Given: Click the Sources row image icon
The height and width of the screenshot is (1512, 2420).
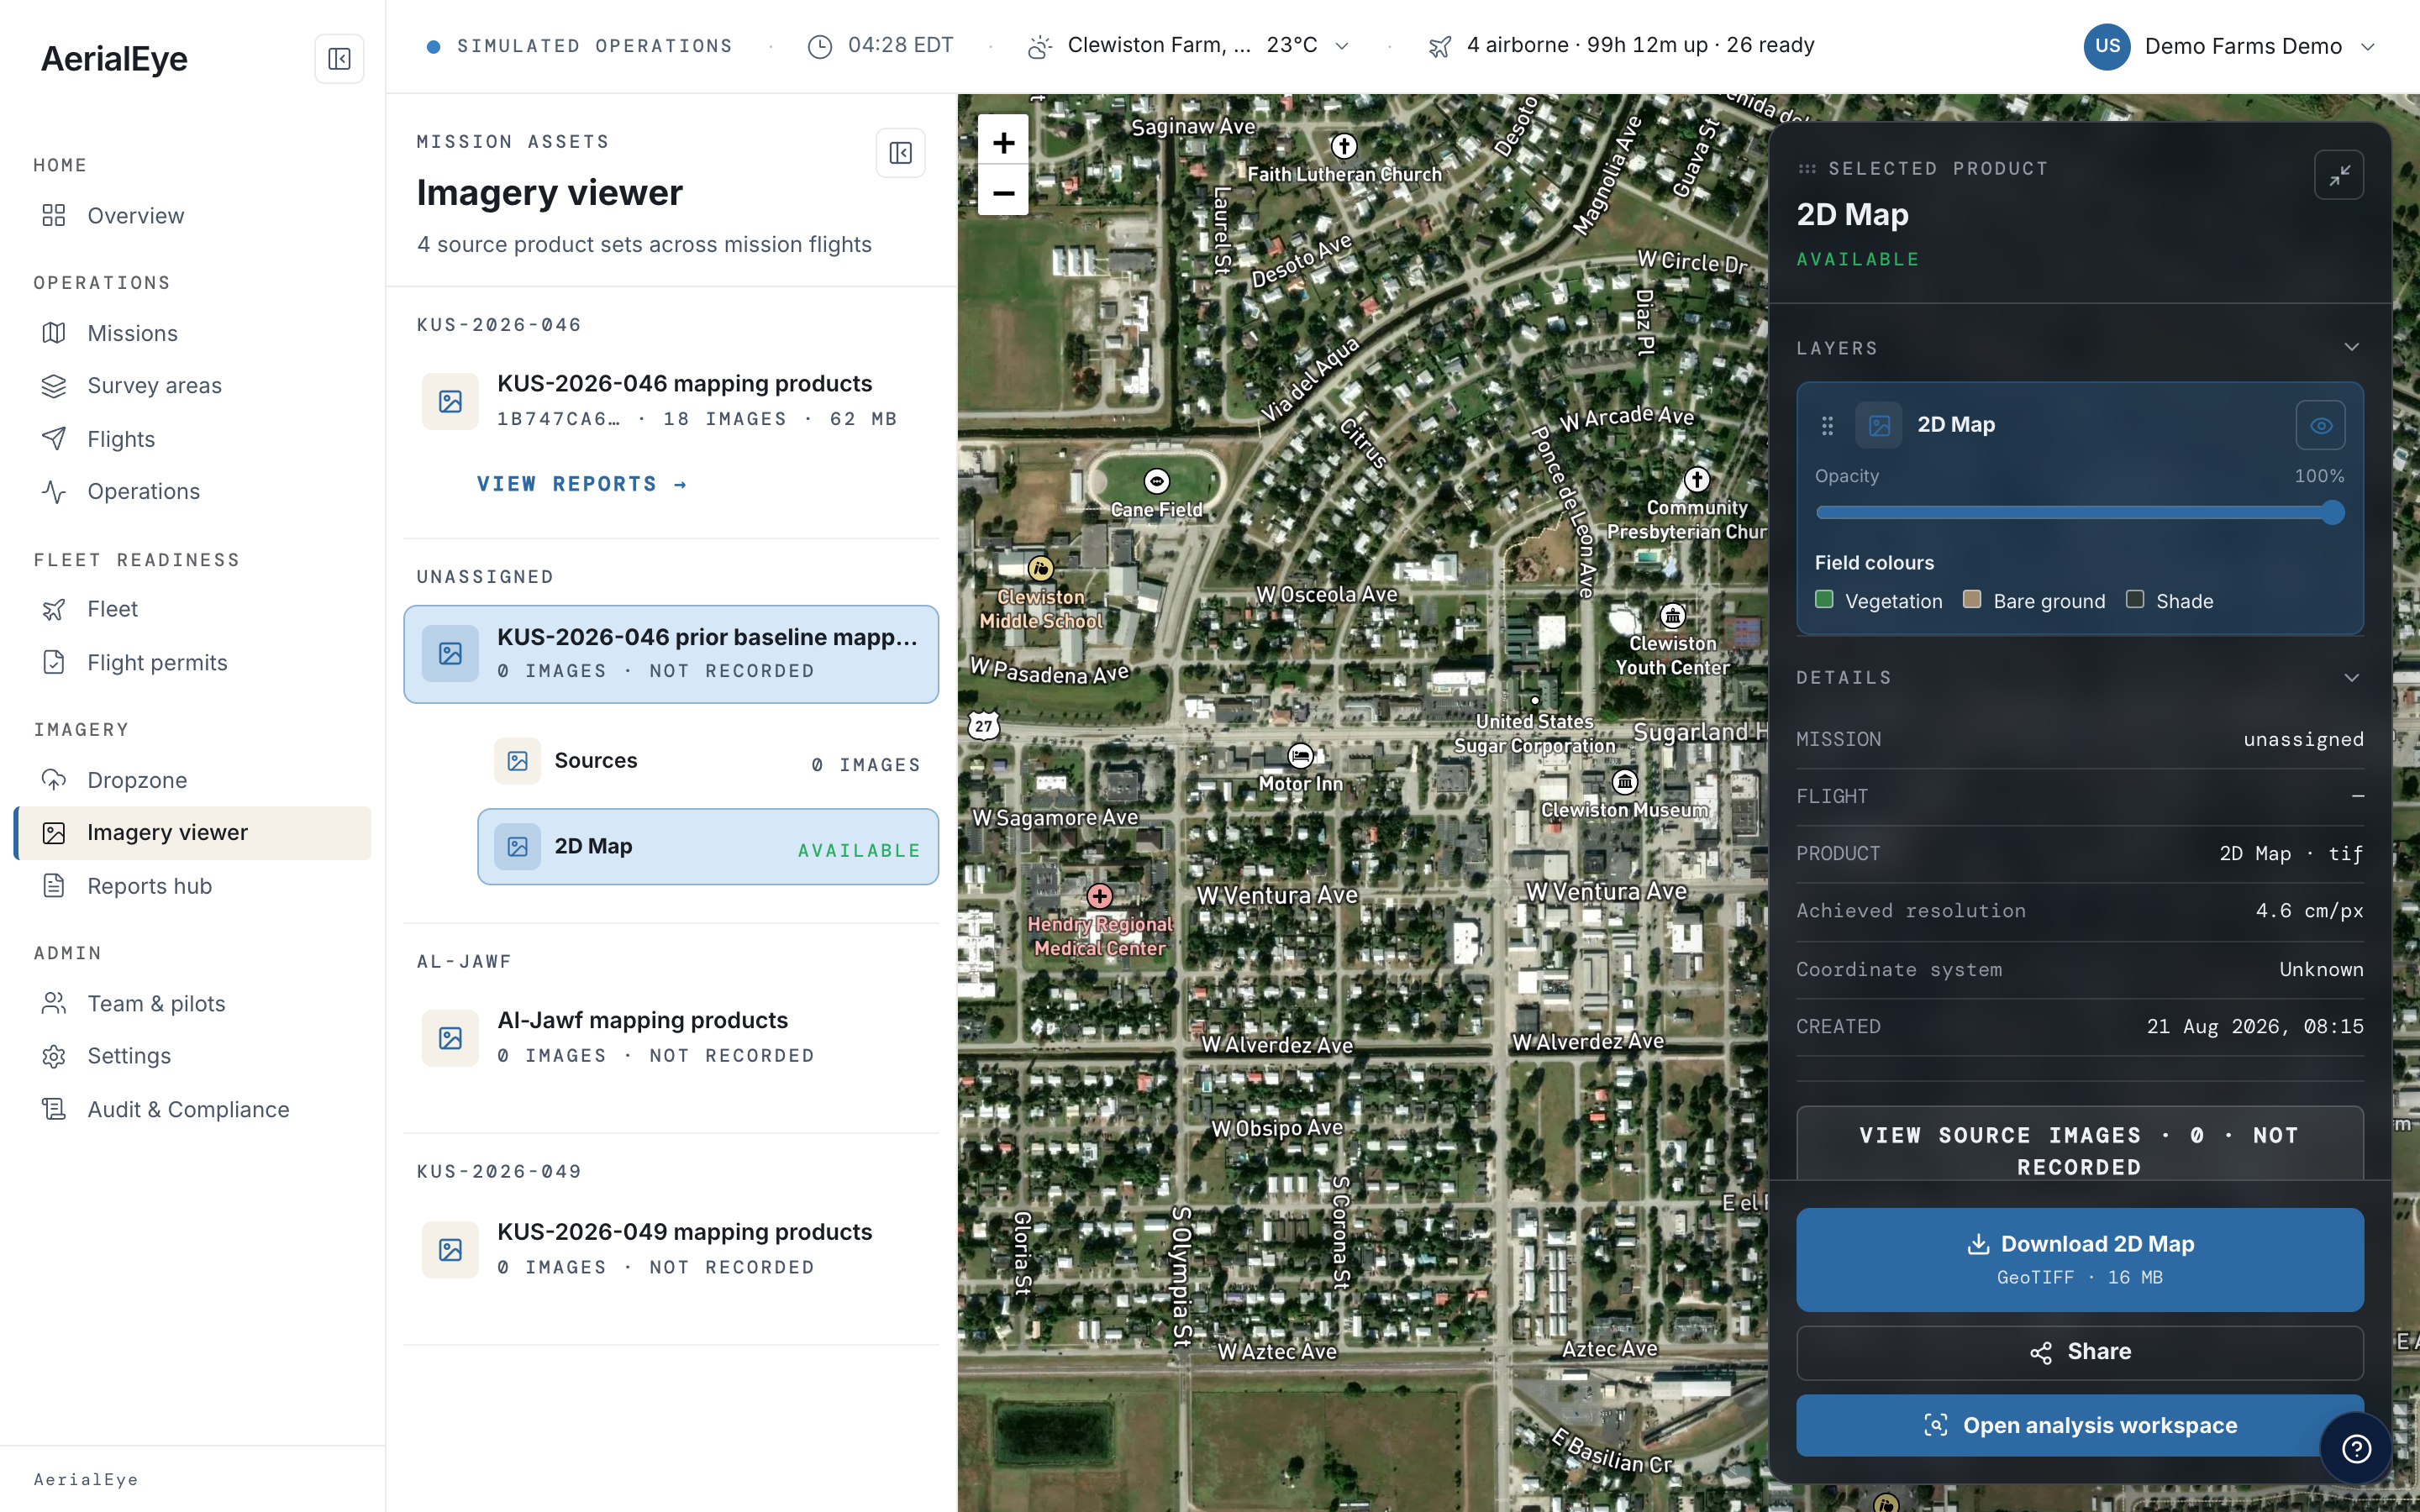Looking at the screenshot, I should click(x=517, y=761).
